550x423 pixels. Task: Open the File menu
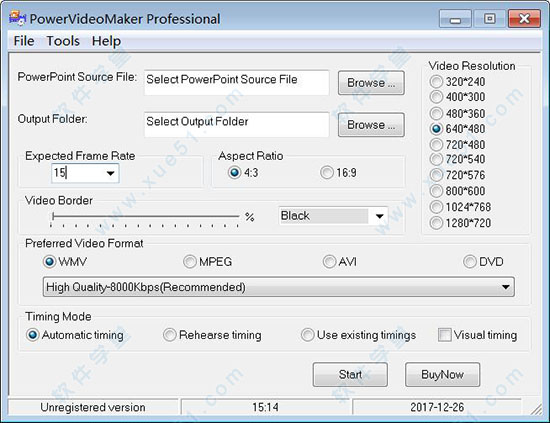click(24, 41)
